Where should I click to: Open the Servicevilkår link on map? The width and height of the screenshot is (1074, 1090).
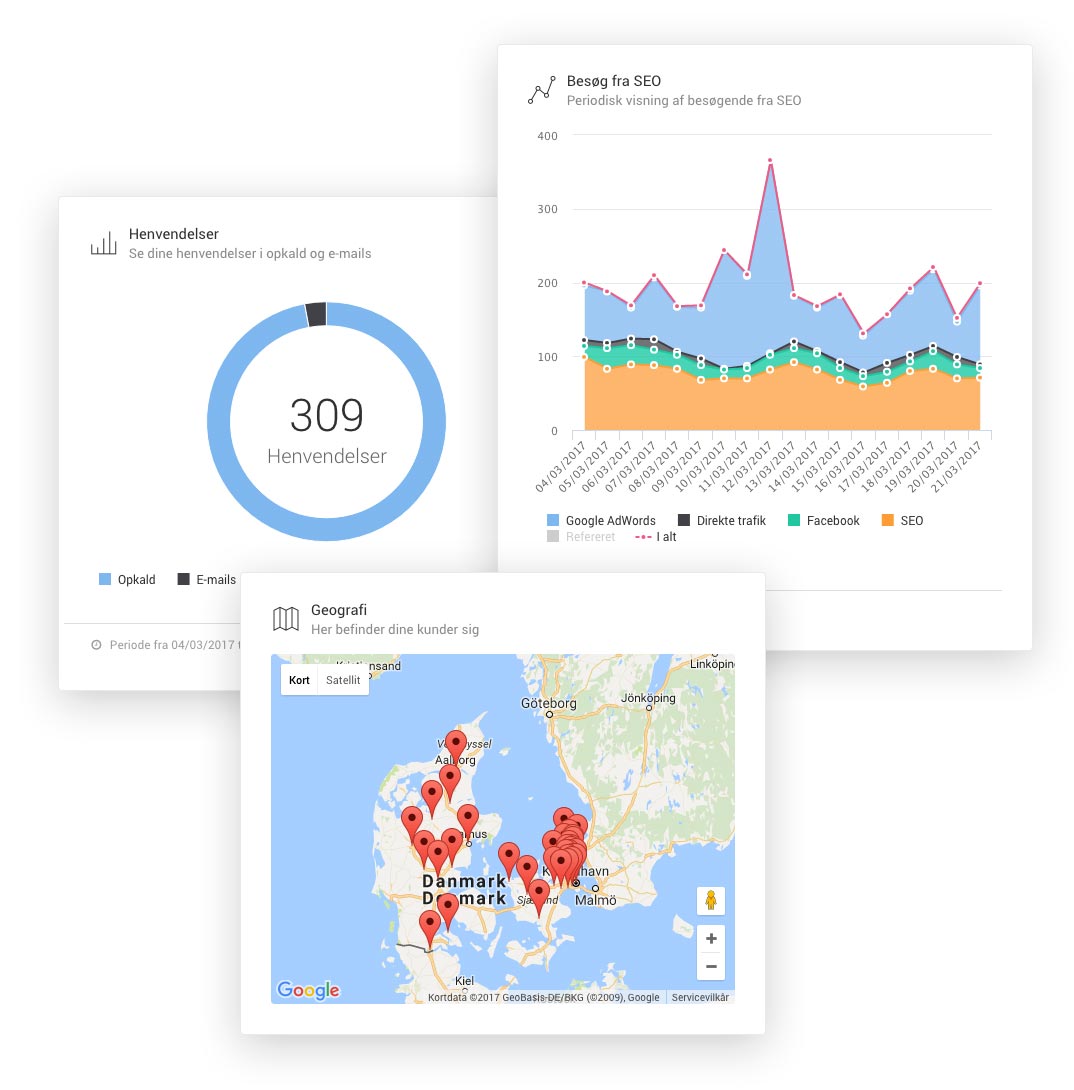(x=700, y=997)
